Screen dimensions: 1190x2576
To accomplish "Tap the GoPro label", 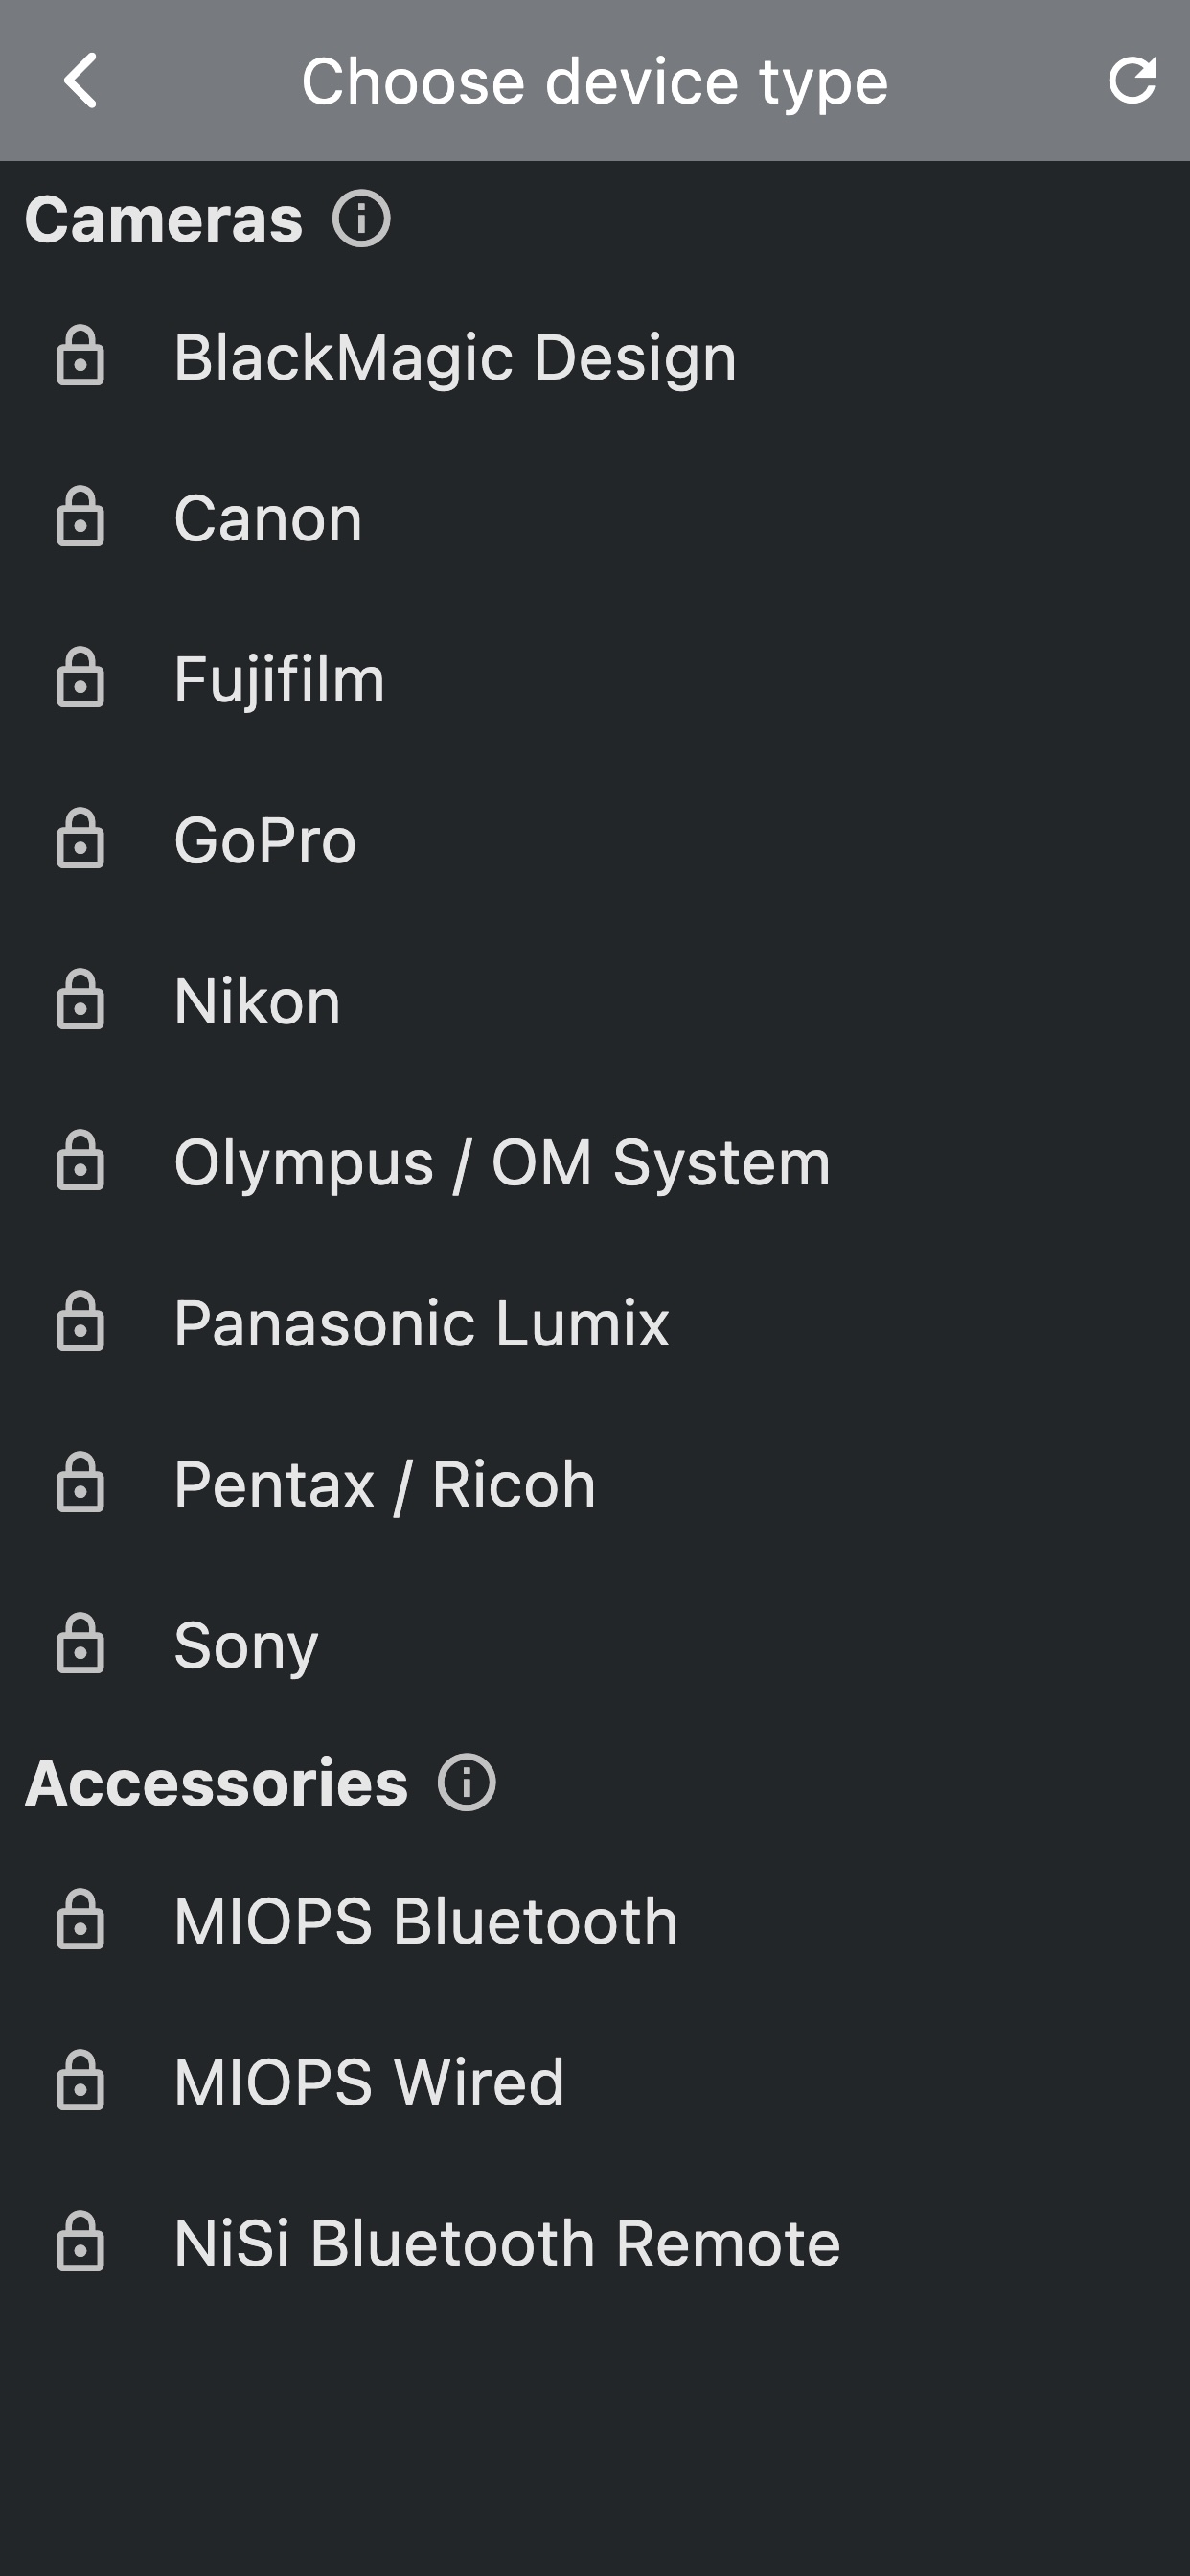I will tap(265, 840).
